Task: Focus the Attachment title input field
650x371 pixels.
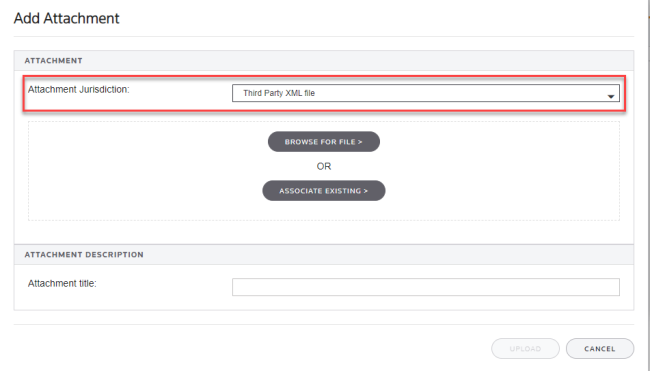Action: (x=426, y=287)
